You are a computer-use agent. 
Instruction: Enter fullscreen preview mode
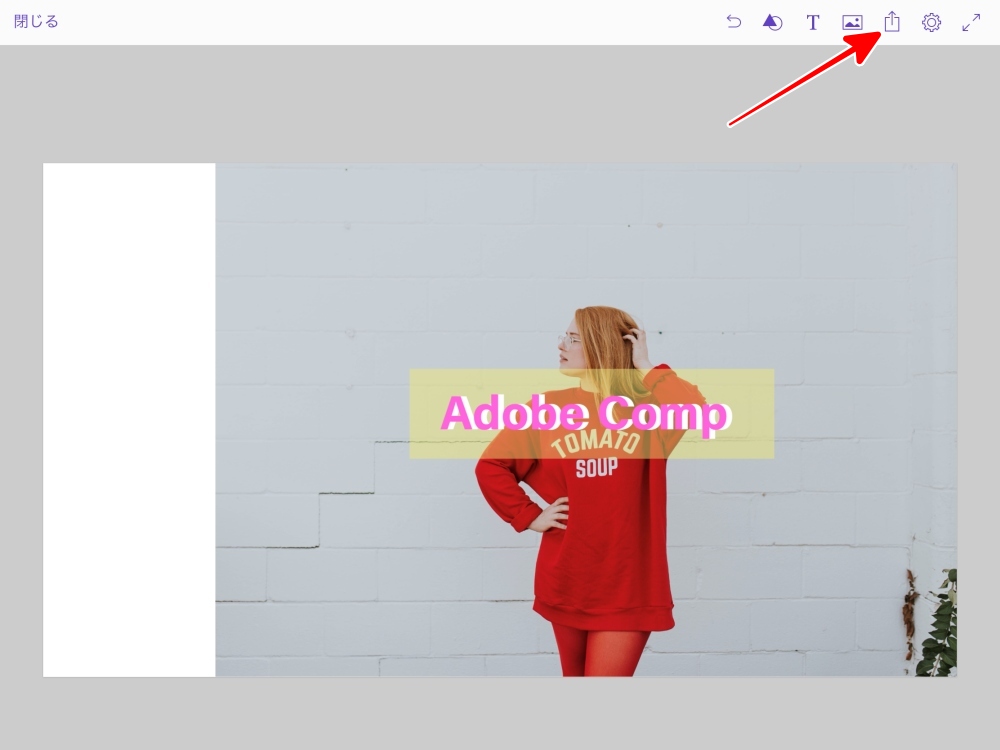971,23
